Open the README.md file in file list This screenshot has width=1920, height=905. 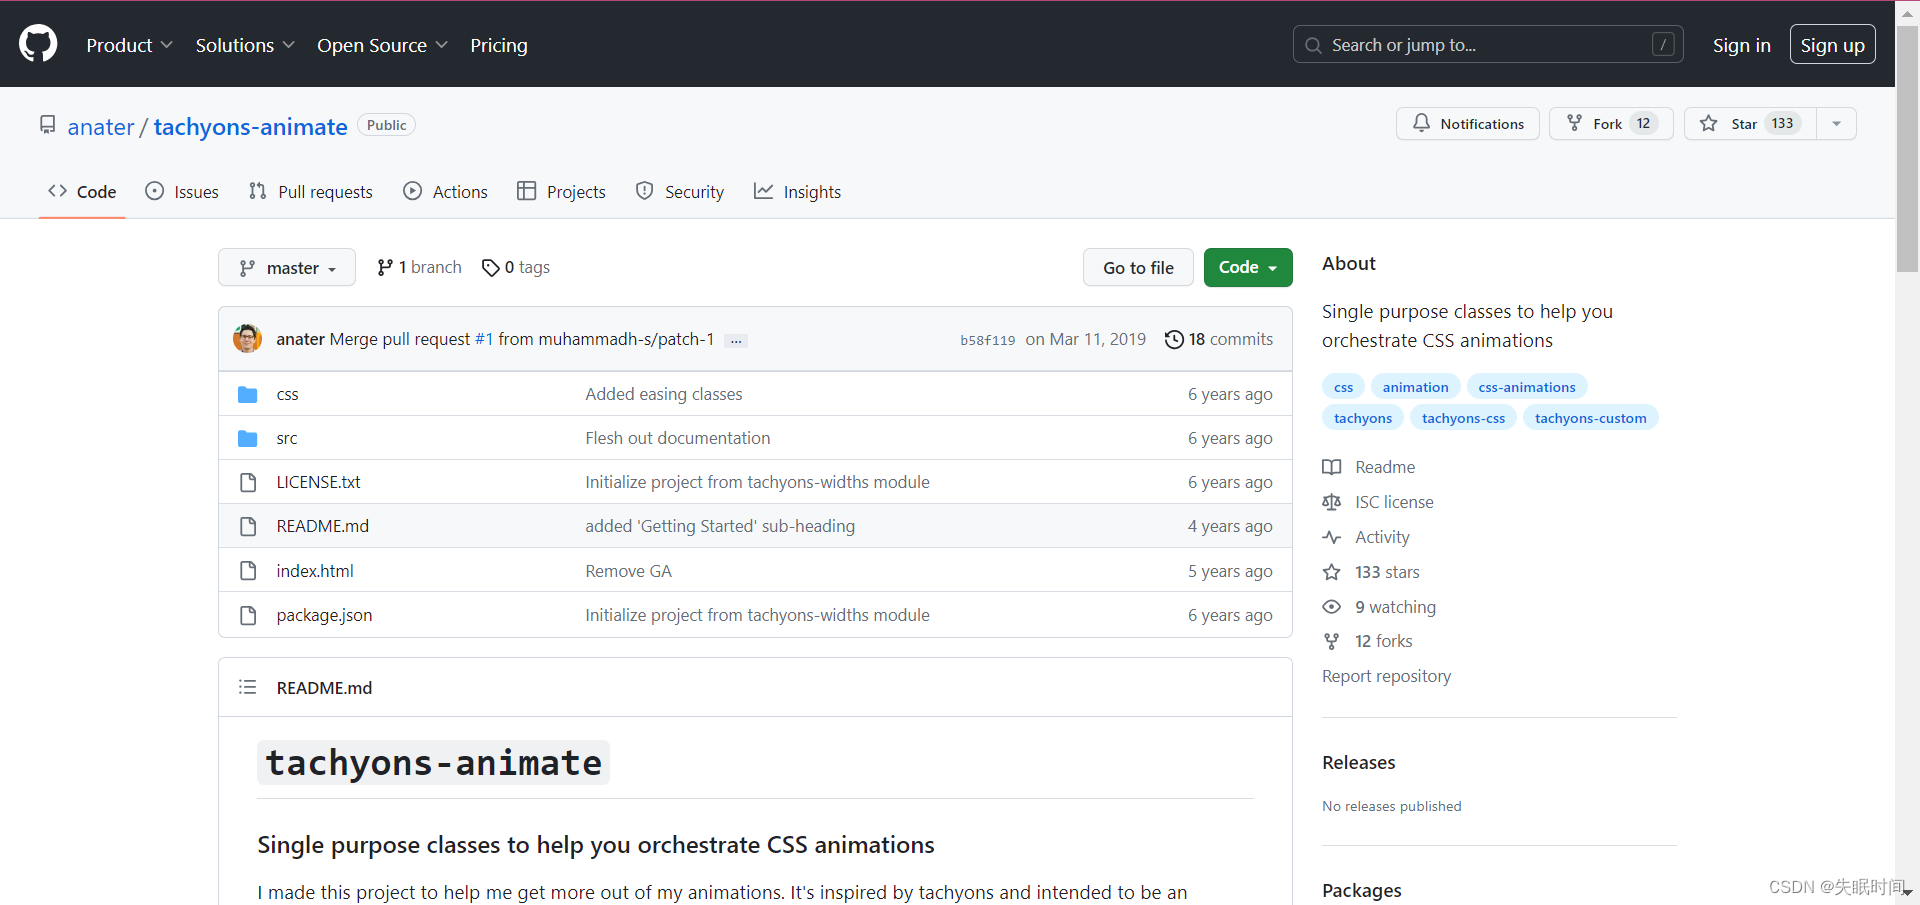tap(322, 526)
